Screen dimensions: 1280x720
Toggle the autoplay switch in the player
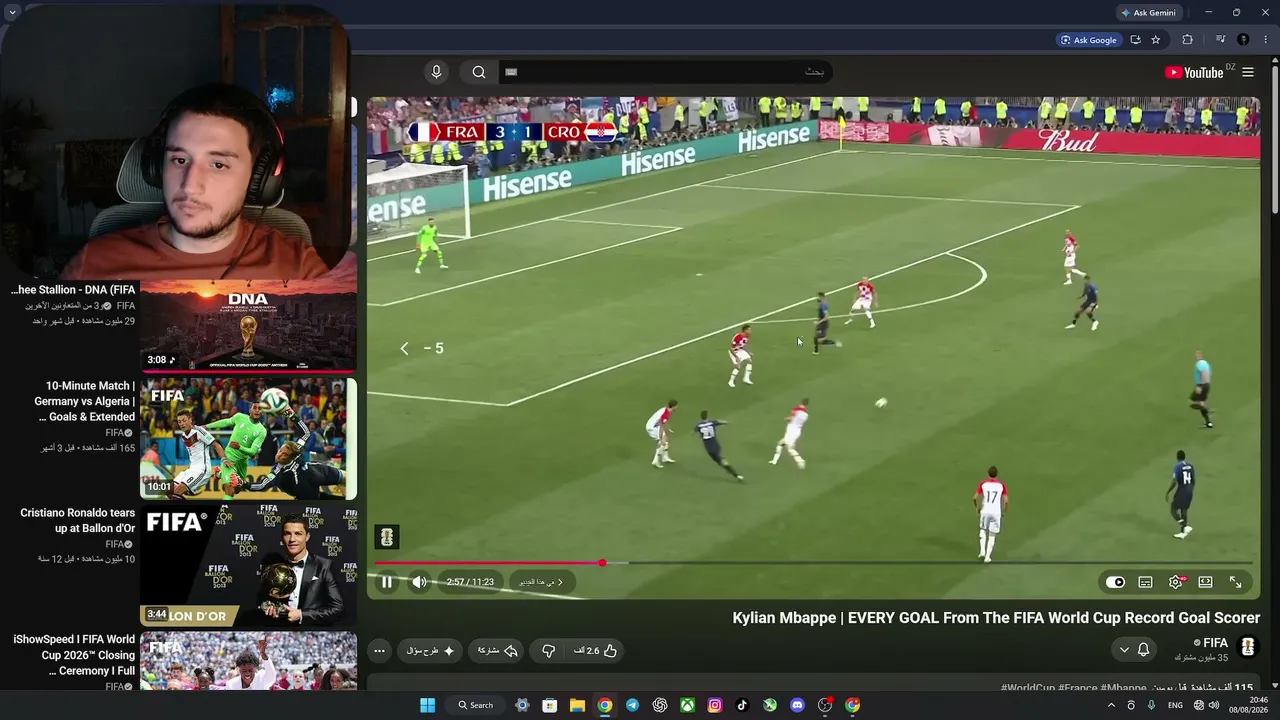point(1115,582)
